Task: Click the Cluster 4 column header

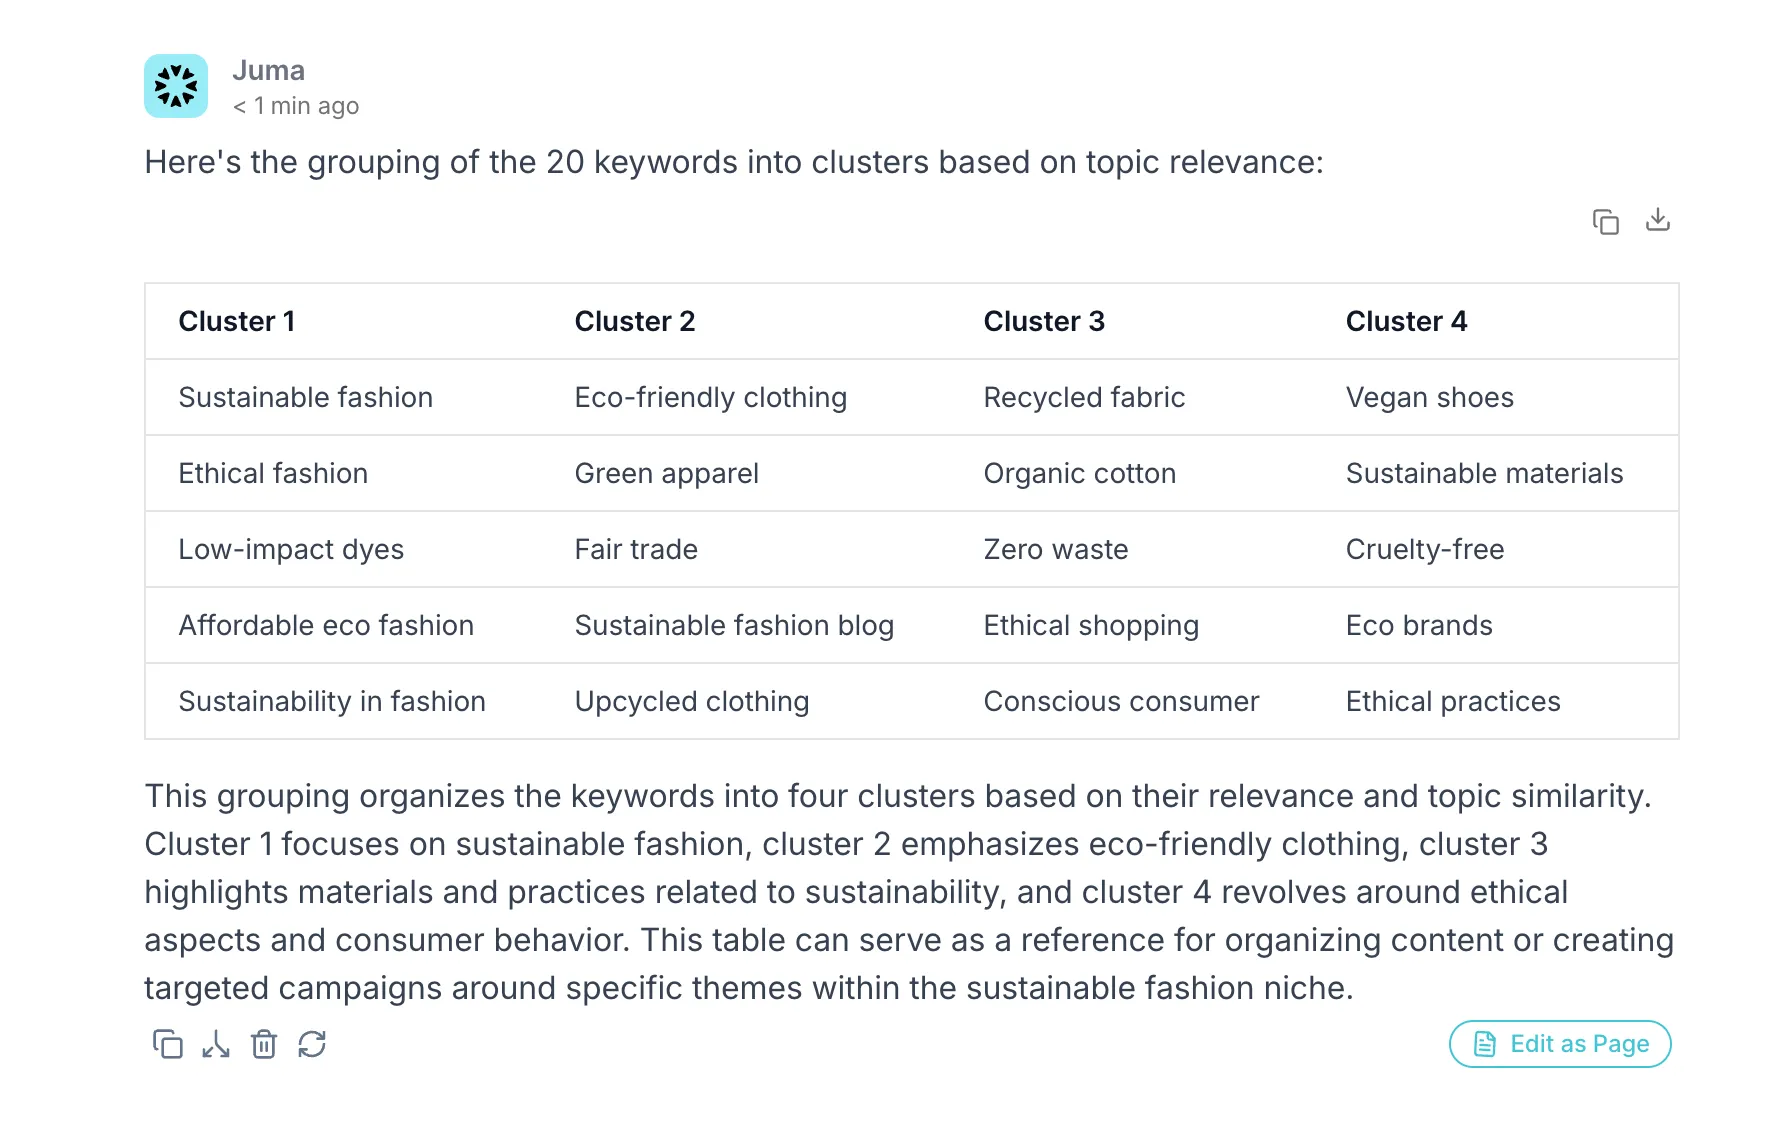Action: (1406, 321)
